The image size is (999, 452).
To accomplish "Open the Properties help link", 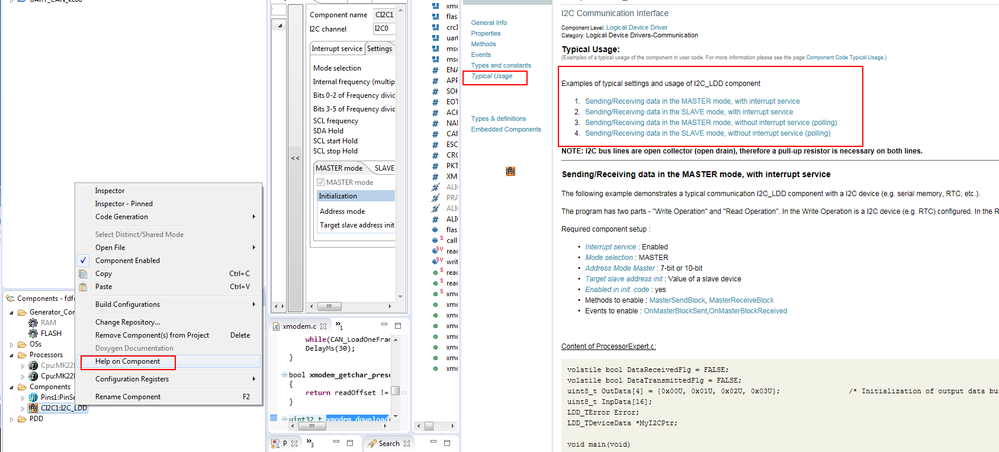I will [485, 33].
